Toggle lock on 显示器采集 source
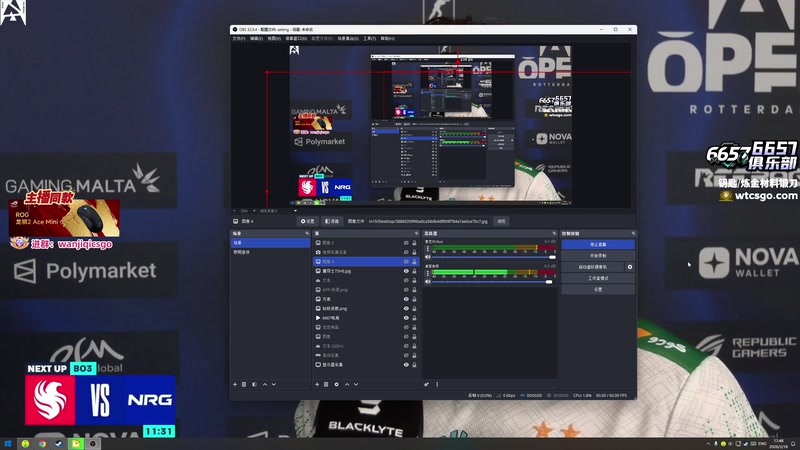Screen dimensions: 800x450 tap(414, 365)
